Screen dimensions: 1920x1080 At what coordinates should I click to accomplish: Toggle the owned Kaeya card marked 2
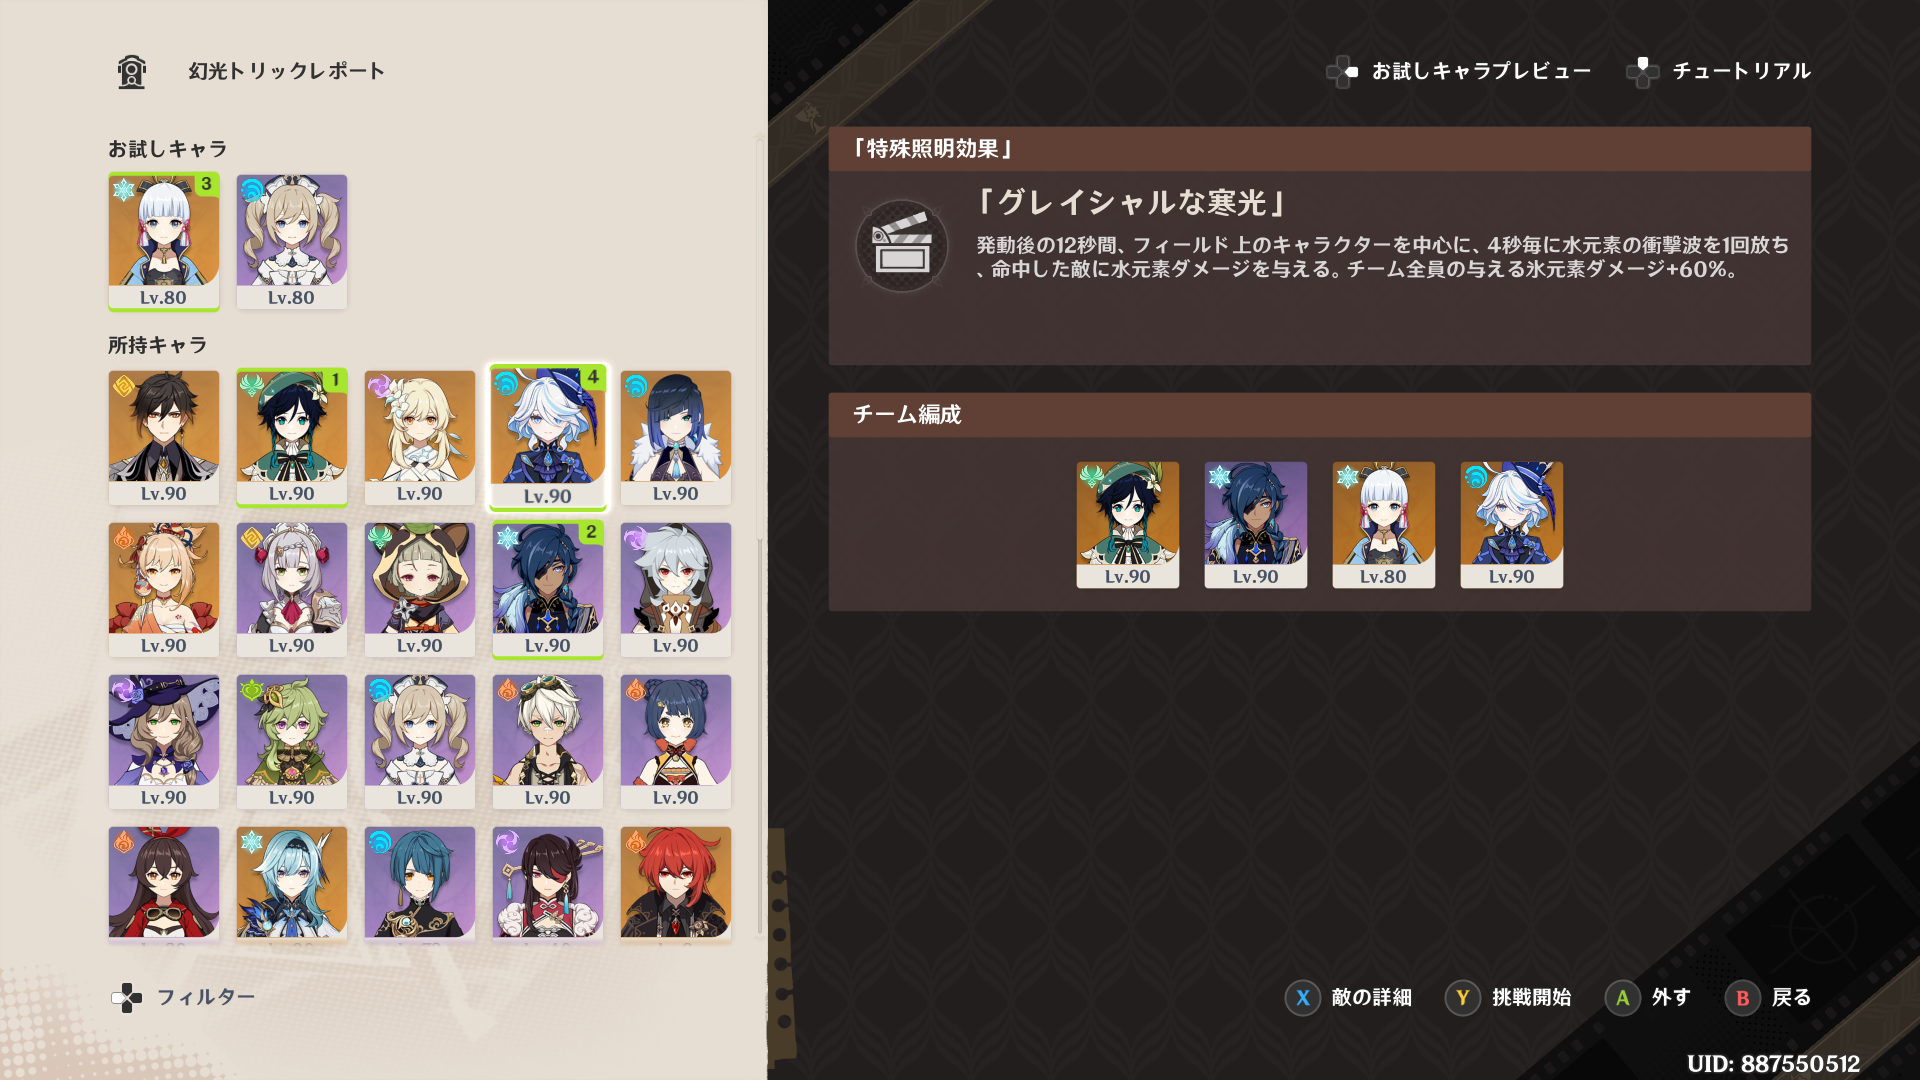548,589
